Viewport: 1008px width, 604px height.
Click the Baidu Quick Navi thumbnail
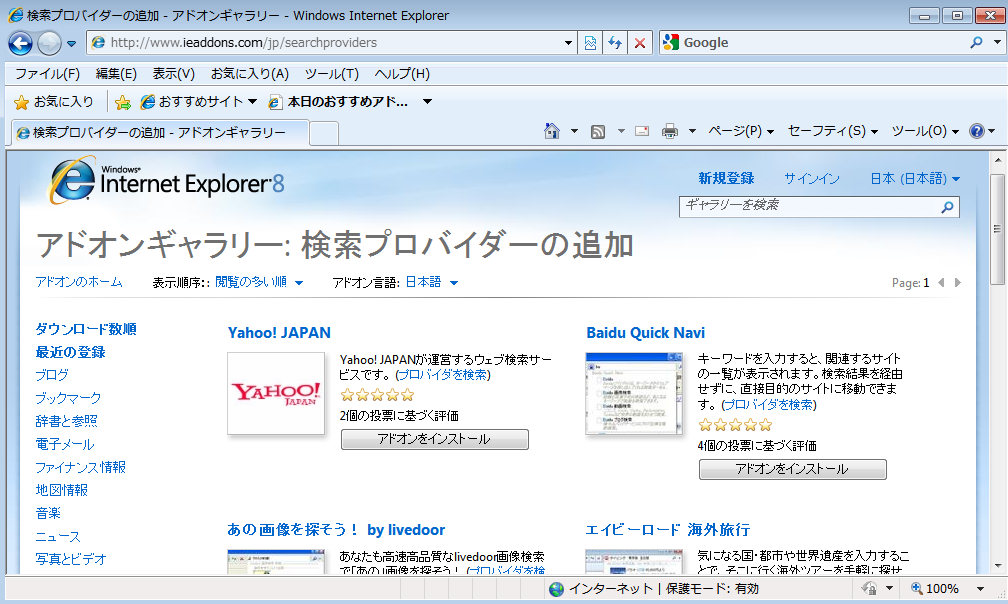pos(634,393)
